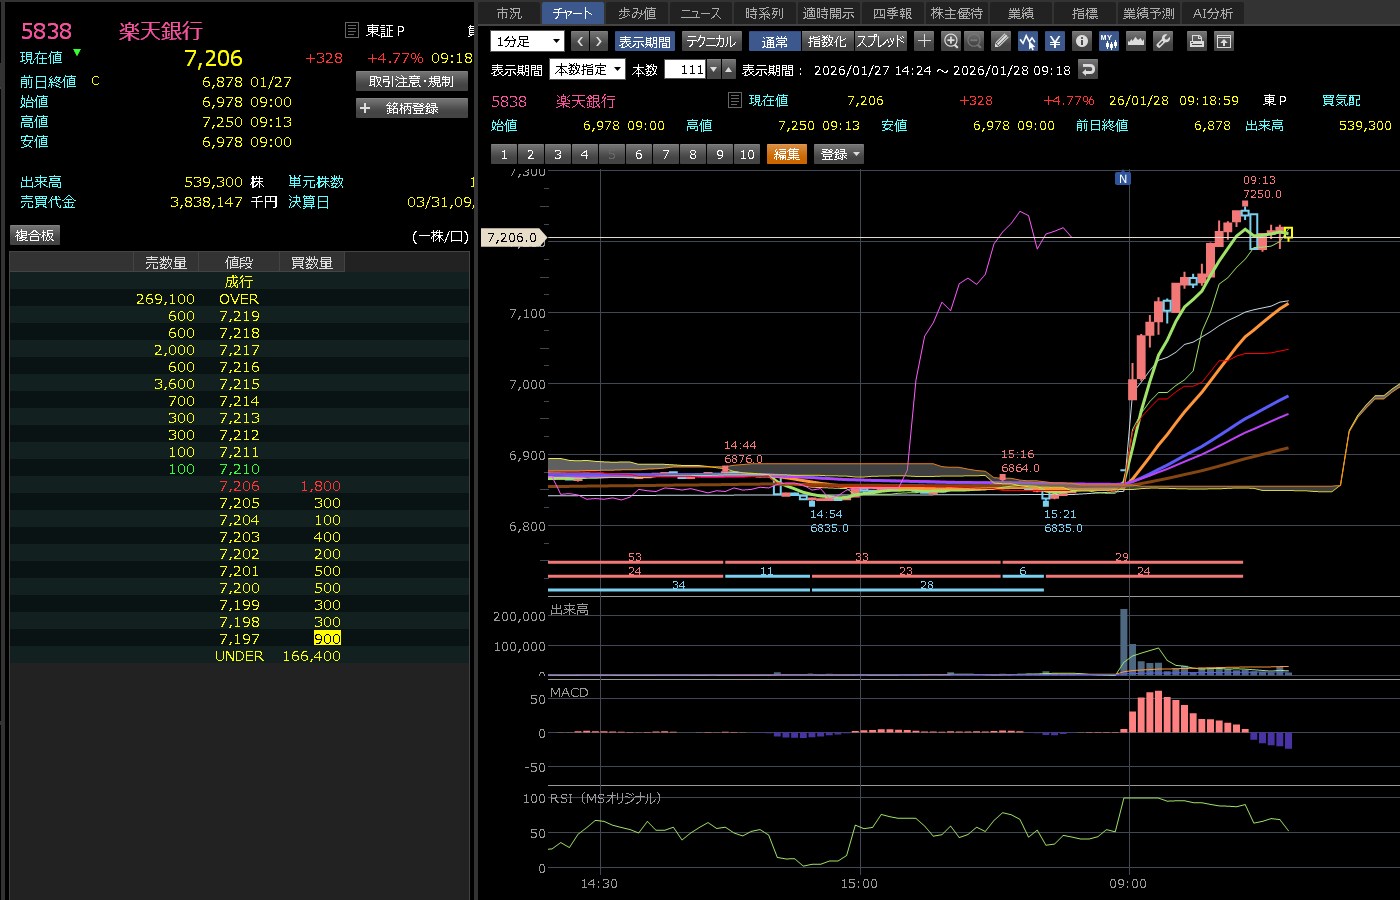The width and height of the screenshot is (1400, 900).
Task: Click the orange 編集 preset button
Action: 787,154
